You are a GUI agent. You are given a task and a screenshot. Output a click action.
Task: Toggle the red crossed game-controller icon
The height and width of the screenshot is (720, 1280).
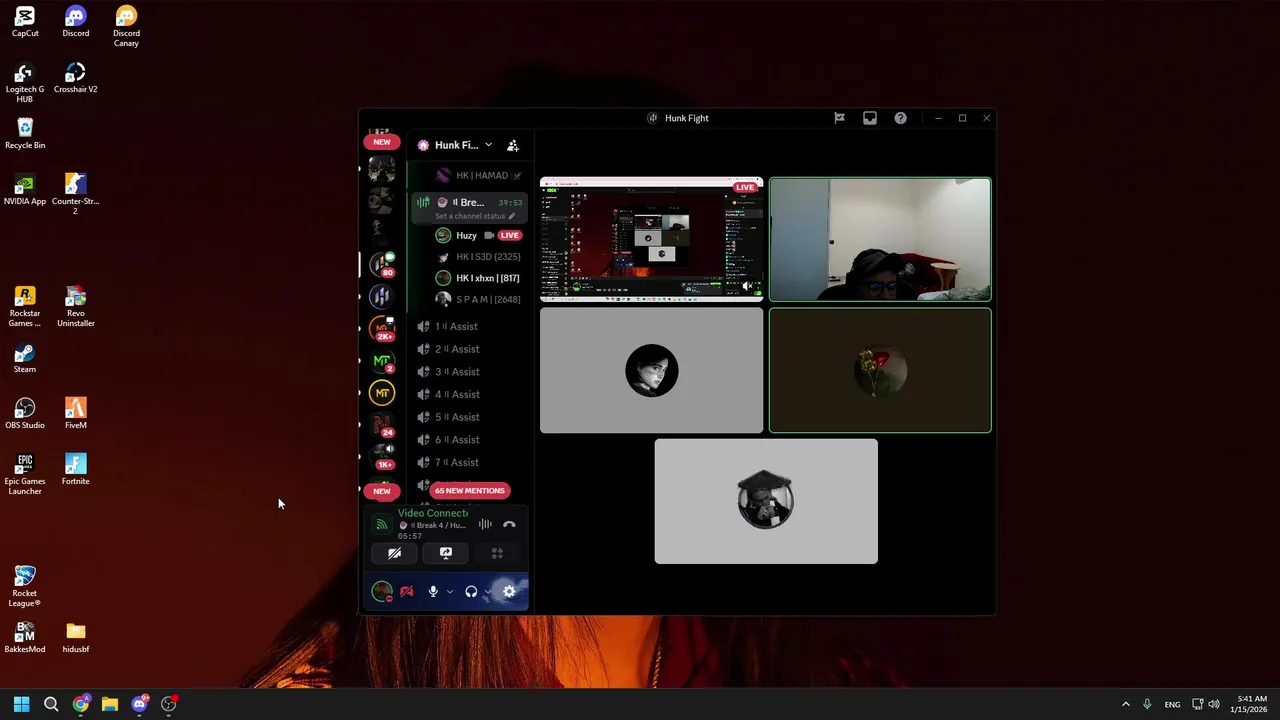tap(407, 592)
